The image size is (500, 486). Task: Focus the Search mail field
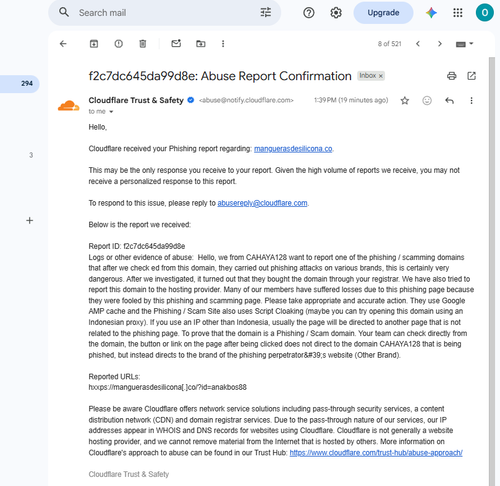pyautogui.click(x=165, y=13)
